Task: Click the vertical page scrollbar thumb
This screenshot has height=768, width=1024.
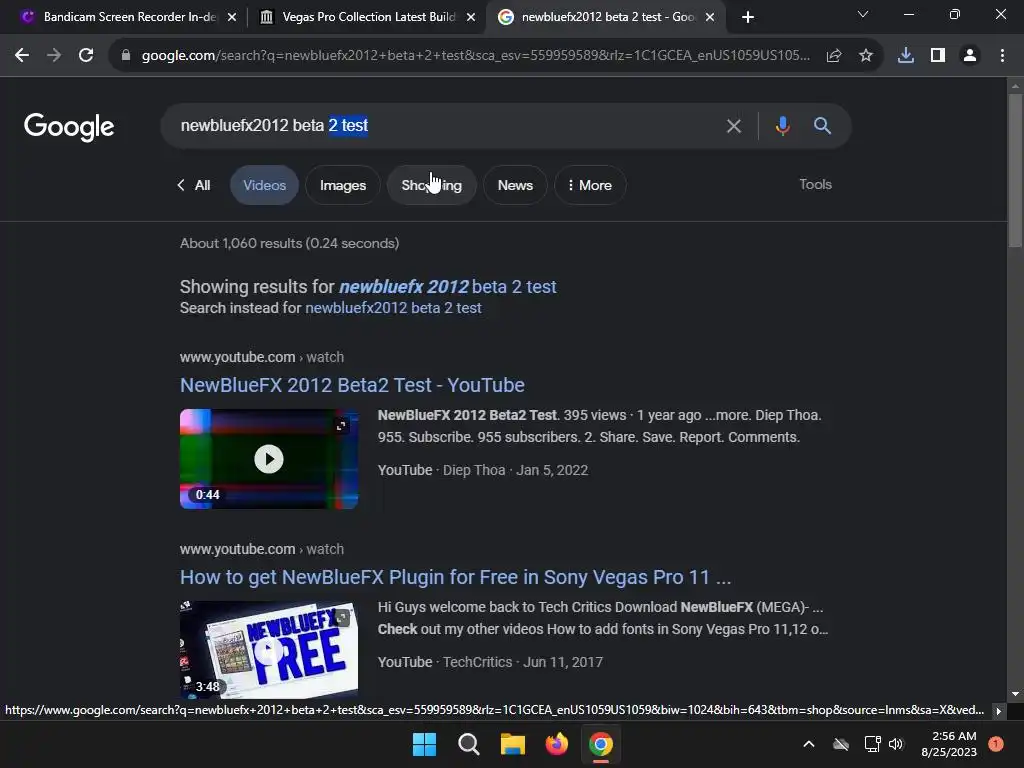Action: [x=1015, y=170]
